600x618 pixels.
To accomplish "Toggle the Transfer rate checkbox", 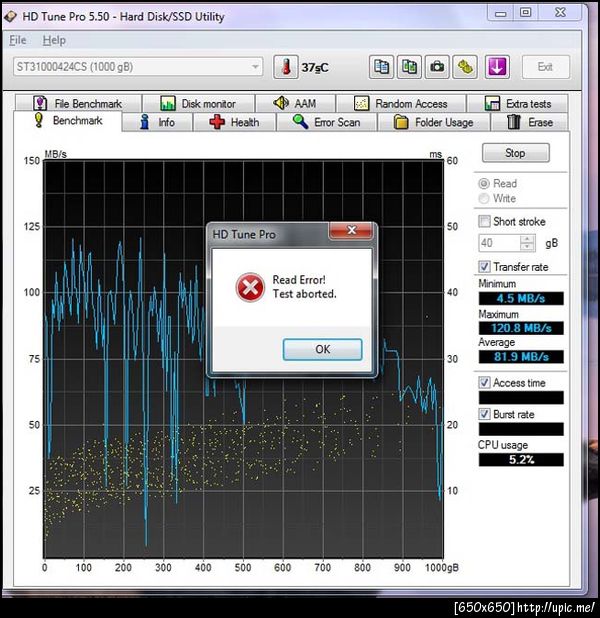I will pyautogui.click(x=484, y=267).
